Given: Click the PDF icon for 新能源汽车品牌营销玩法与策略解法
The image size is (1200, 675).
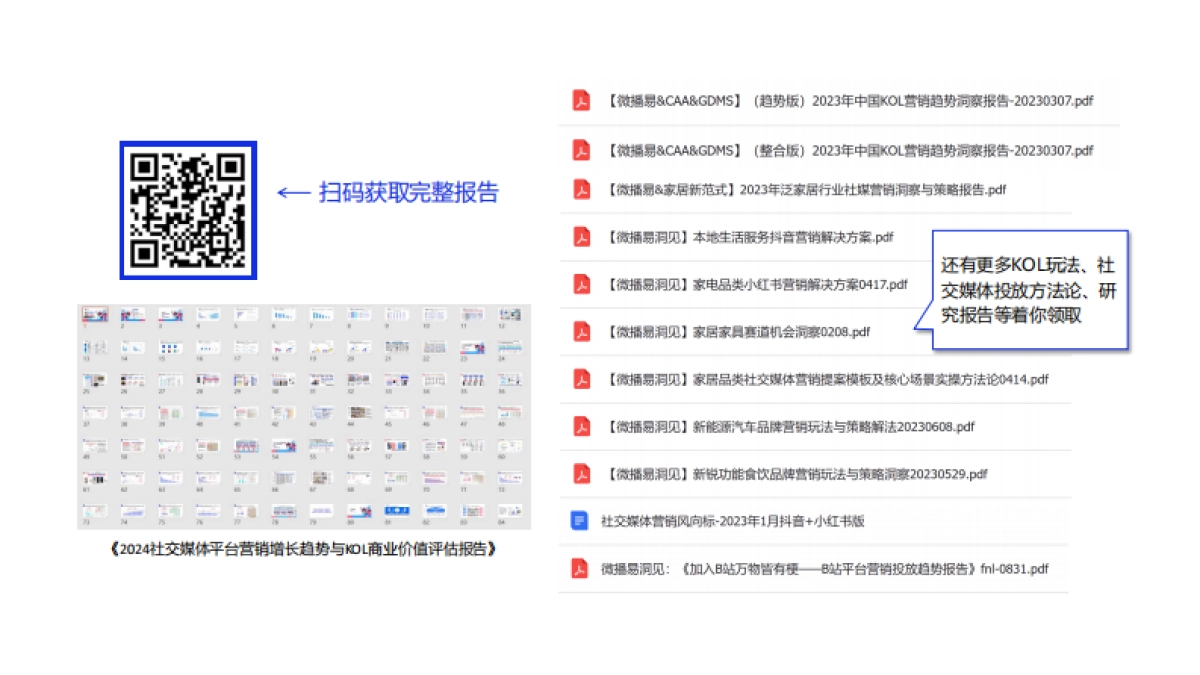Looking at the screenshot, I should coord(581,426).
